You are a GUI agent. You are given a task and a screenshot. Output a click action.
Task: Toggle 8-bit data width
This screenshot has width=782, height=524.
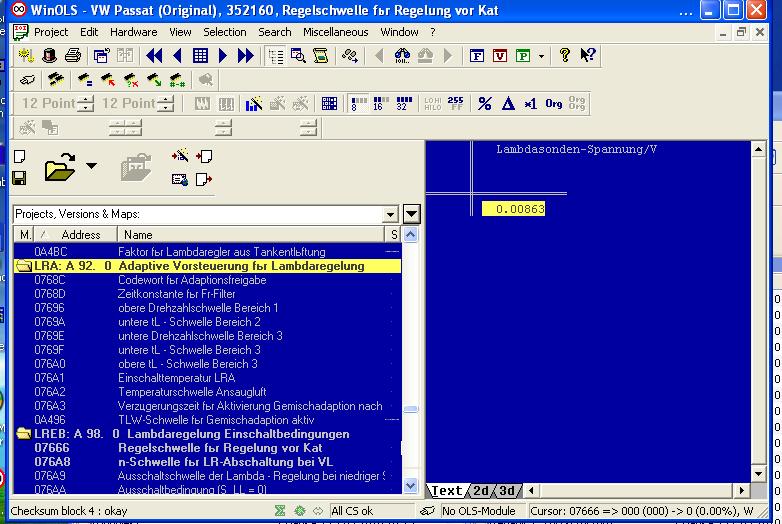(358, 104)
